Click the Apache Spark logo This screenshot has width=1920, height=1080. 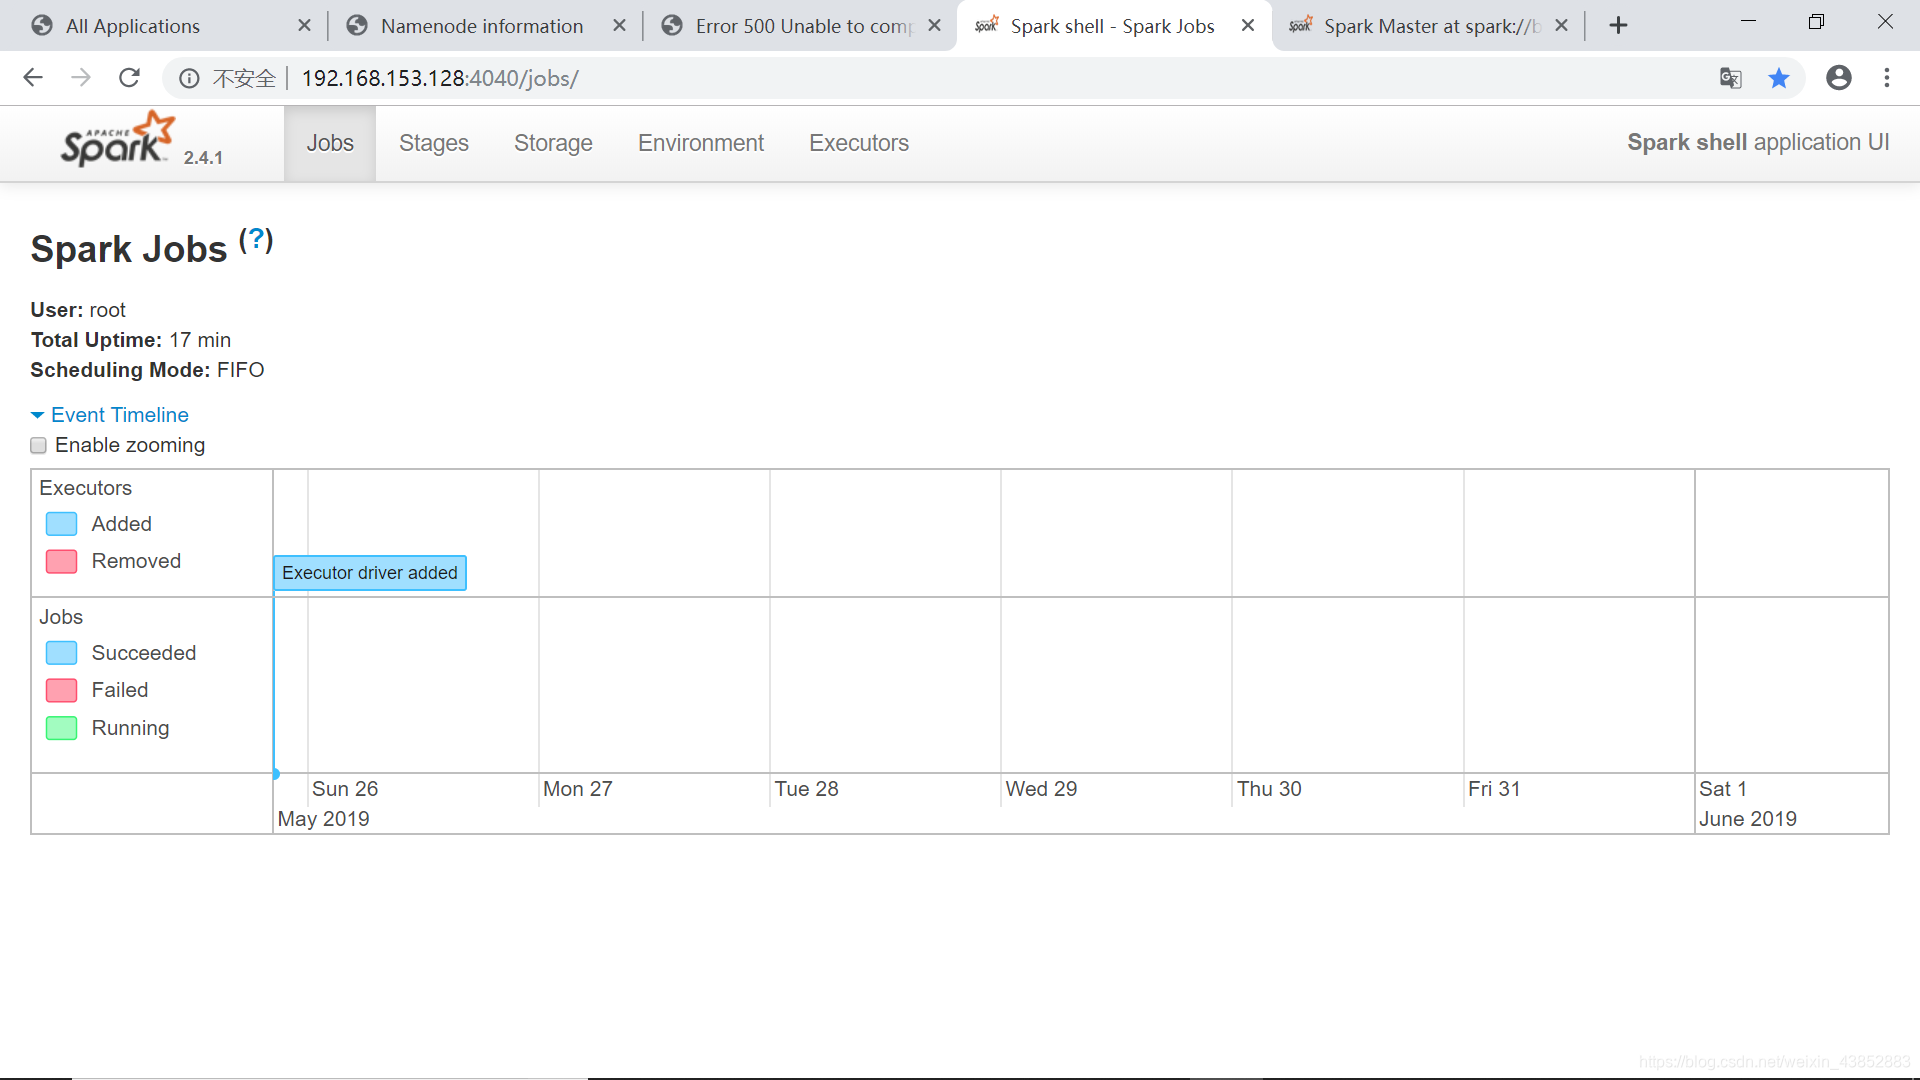point(118,139)
